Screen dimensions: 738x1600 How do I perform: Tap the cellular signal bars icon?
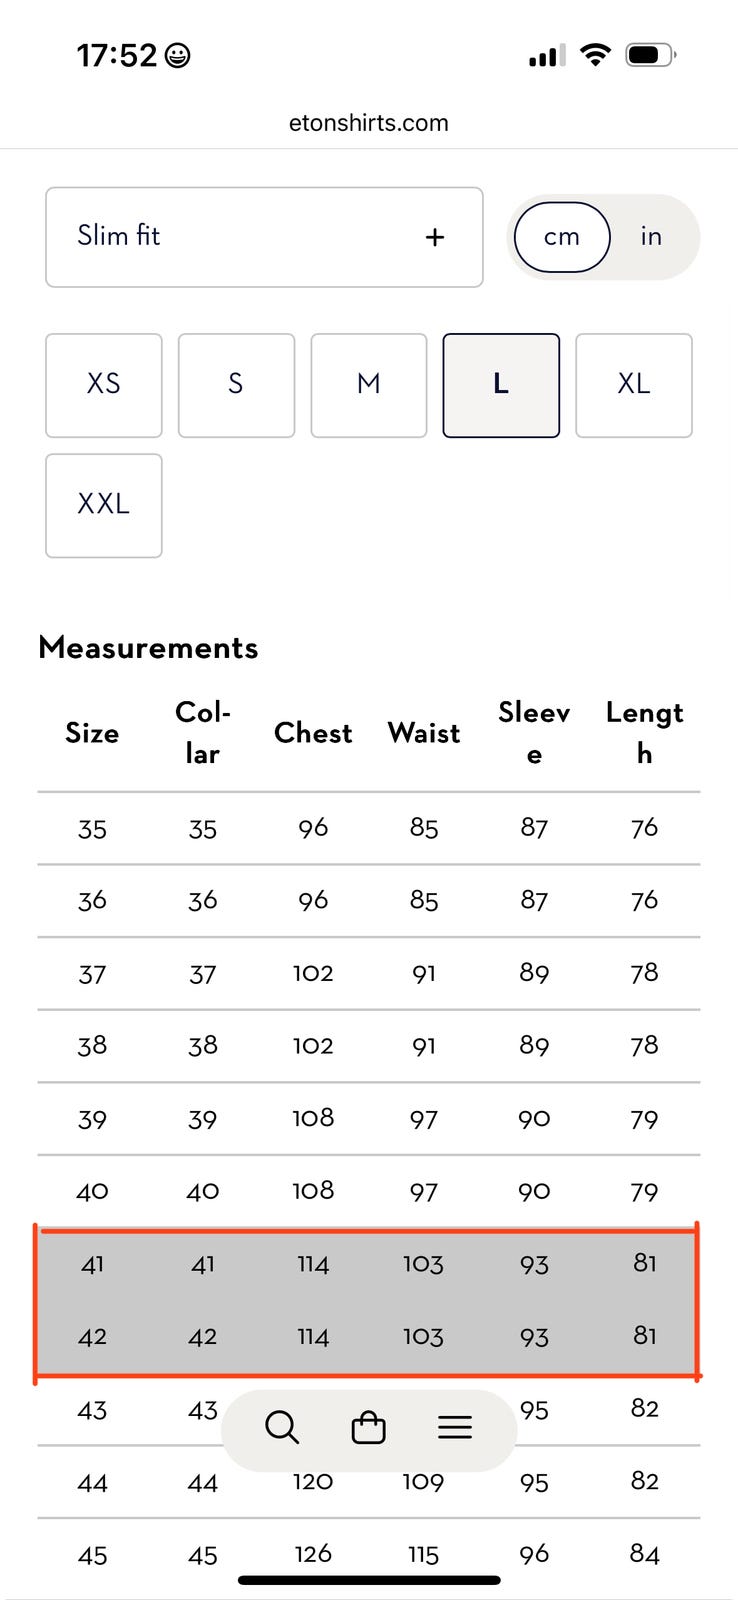(x=547, y=56)
